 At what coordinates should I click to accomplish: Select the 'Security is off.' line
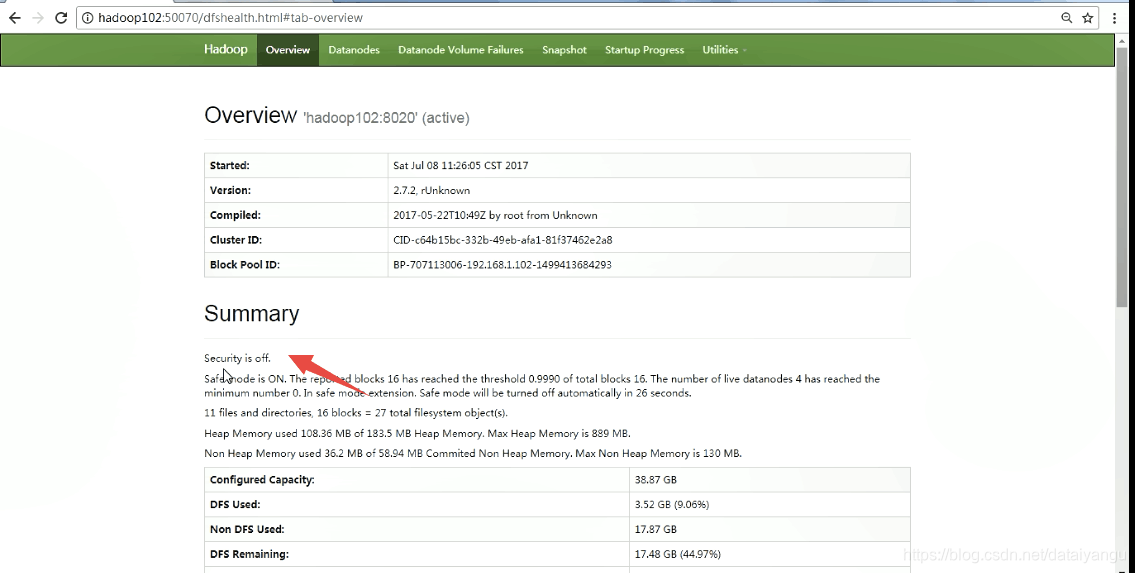[x=237, y=358]
